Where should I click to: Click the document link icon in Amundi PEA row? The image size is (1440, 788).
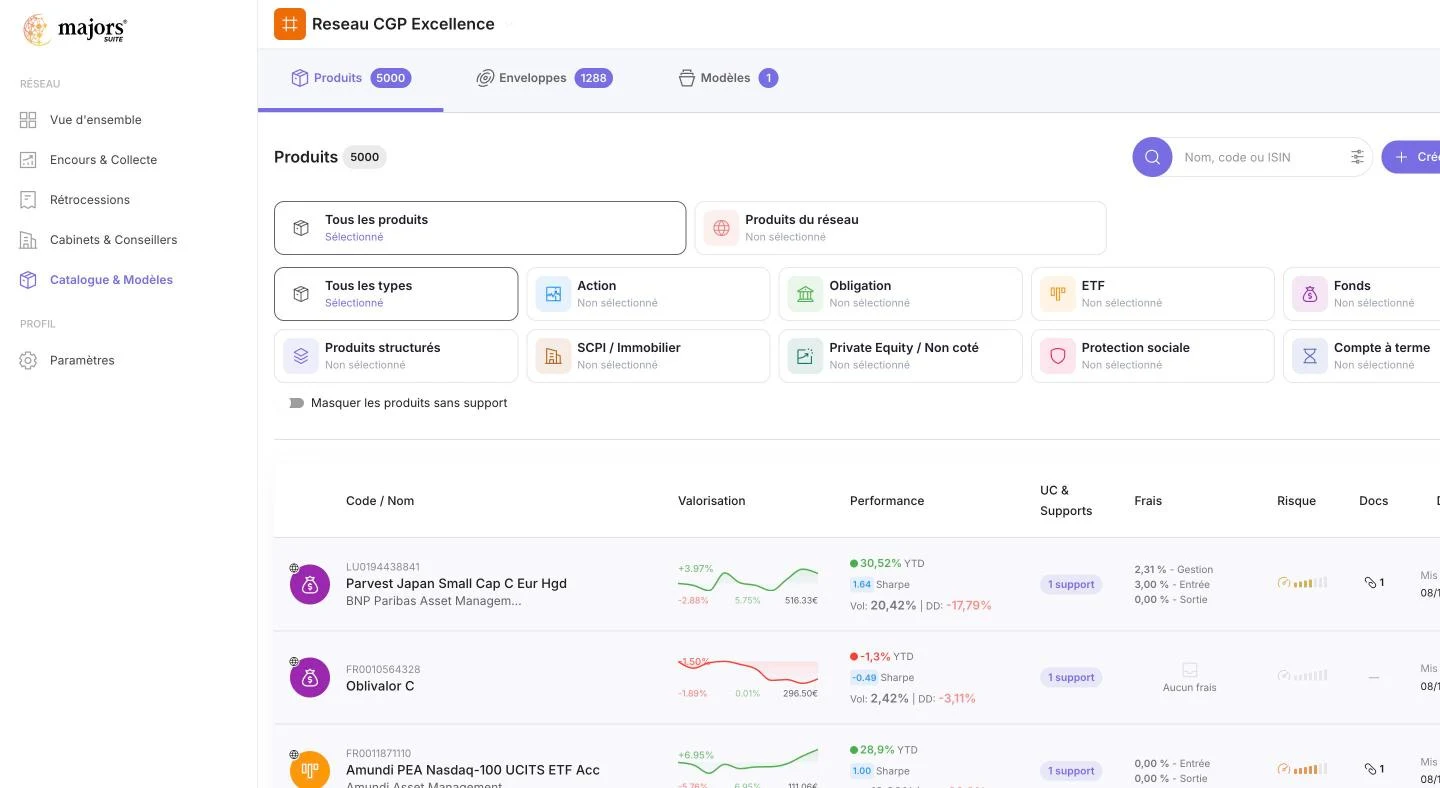[x=1370, y=769]
